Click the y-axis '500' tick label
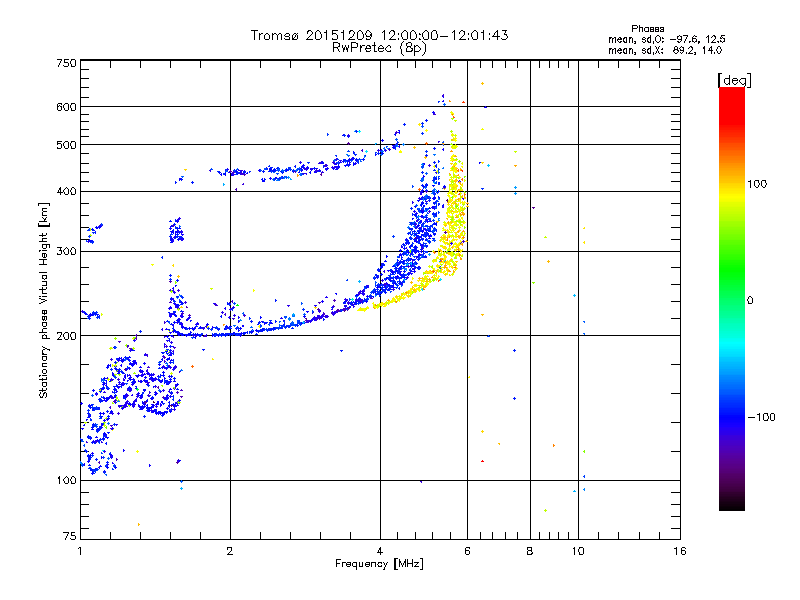 click(x=66, y=145)
